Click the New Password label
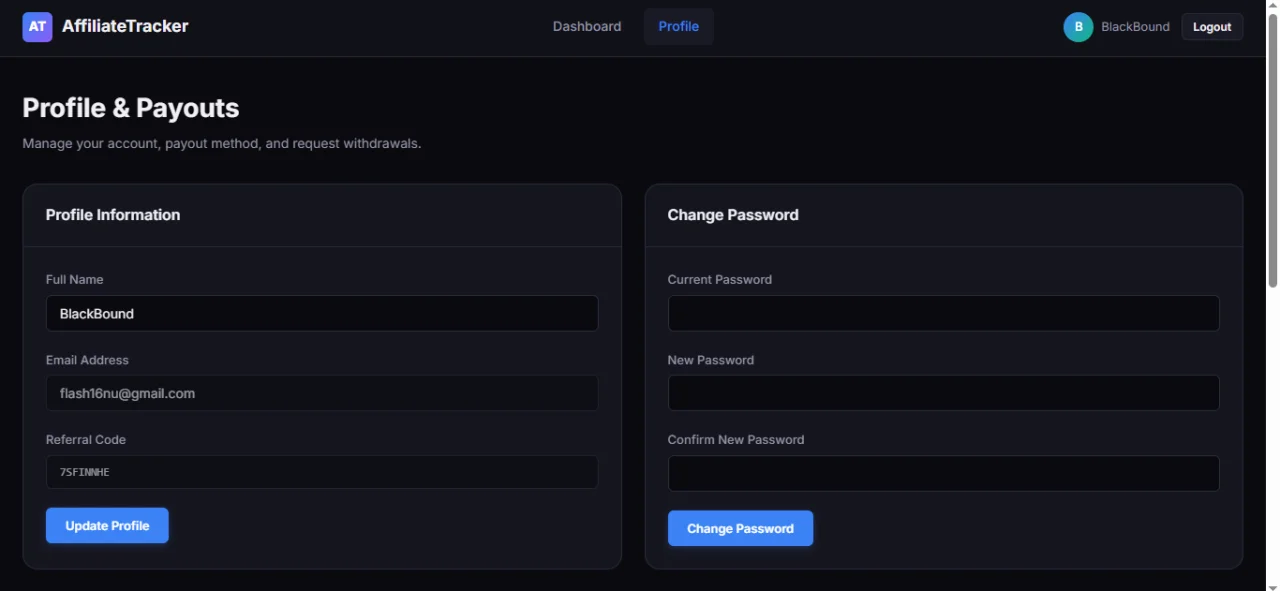This screenshot has height=591, width=1280. tap(711, 360)
